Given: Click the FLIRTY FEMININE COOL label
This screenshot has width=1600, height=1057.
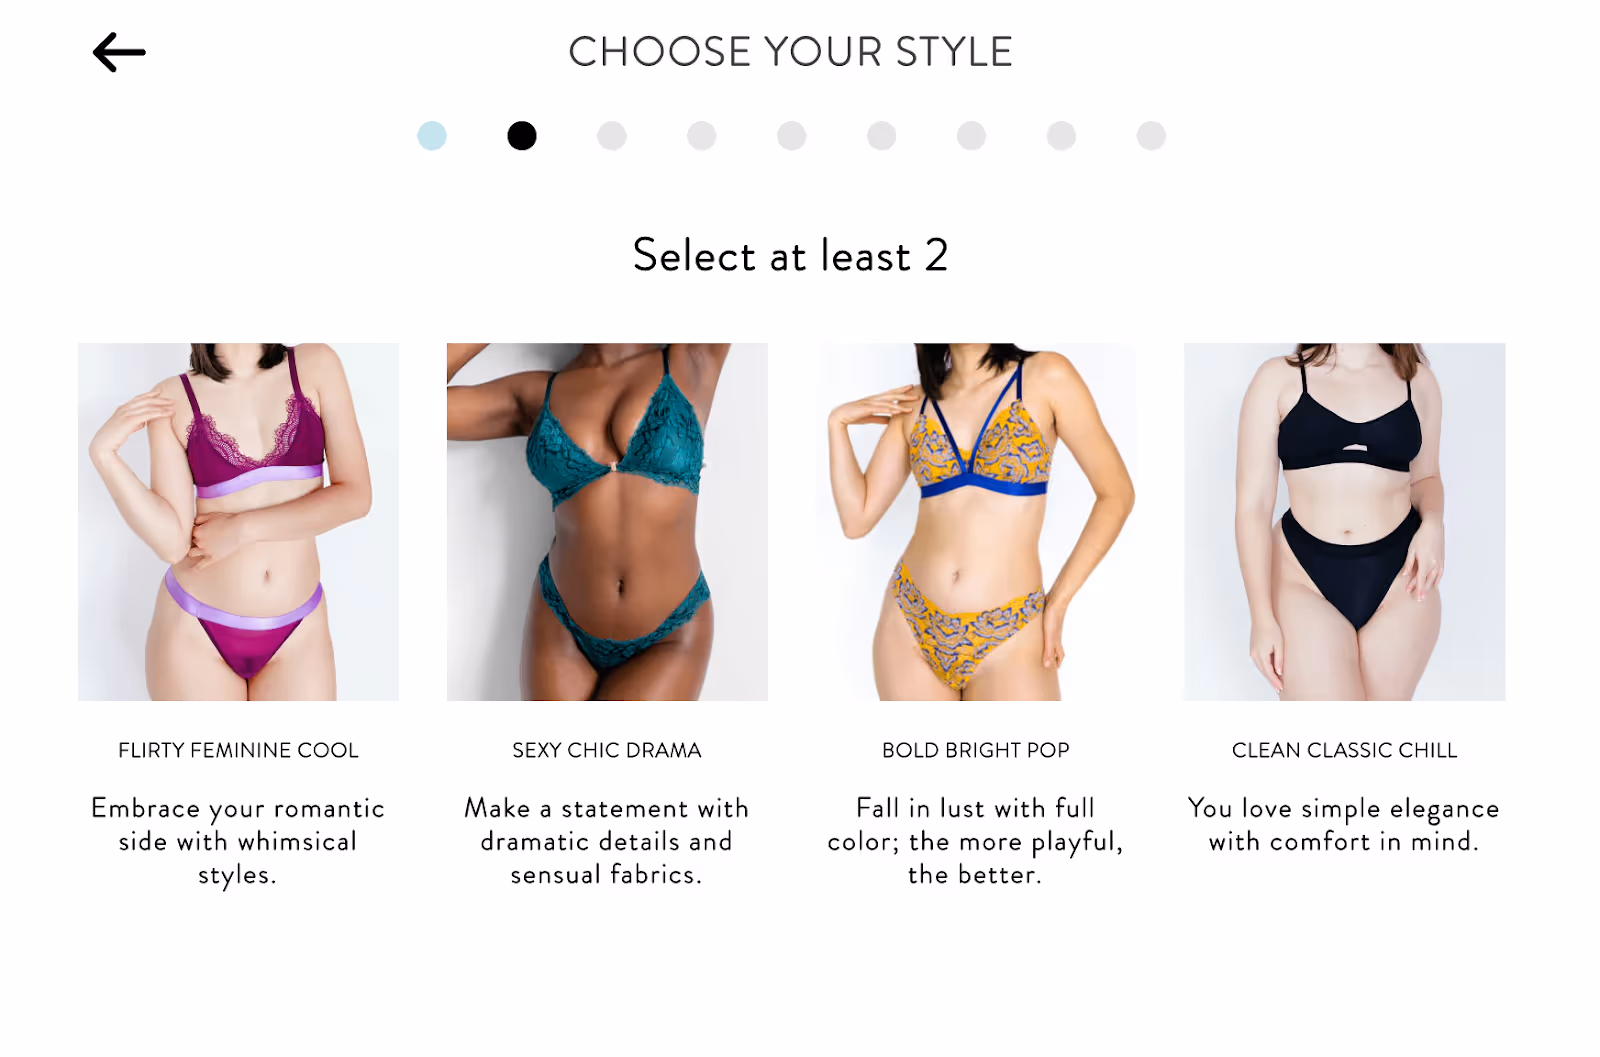Looking at the screenshot, I should 238,750.
